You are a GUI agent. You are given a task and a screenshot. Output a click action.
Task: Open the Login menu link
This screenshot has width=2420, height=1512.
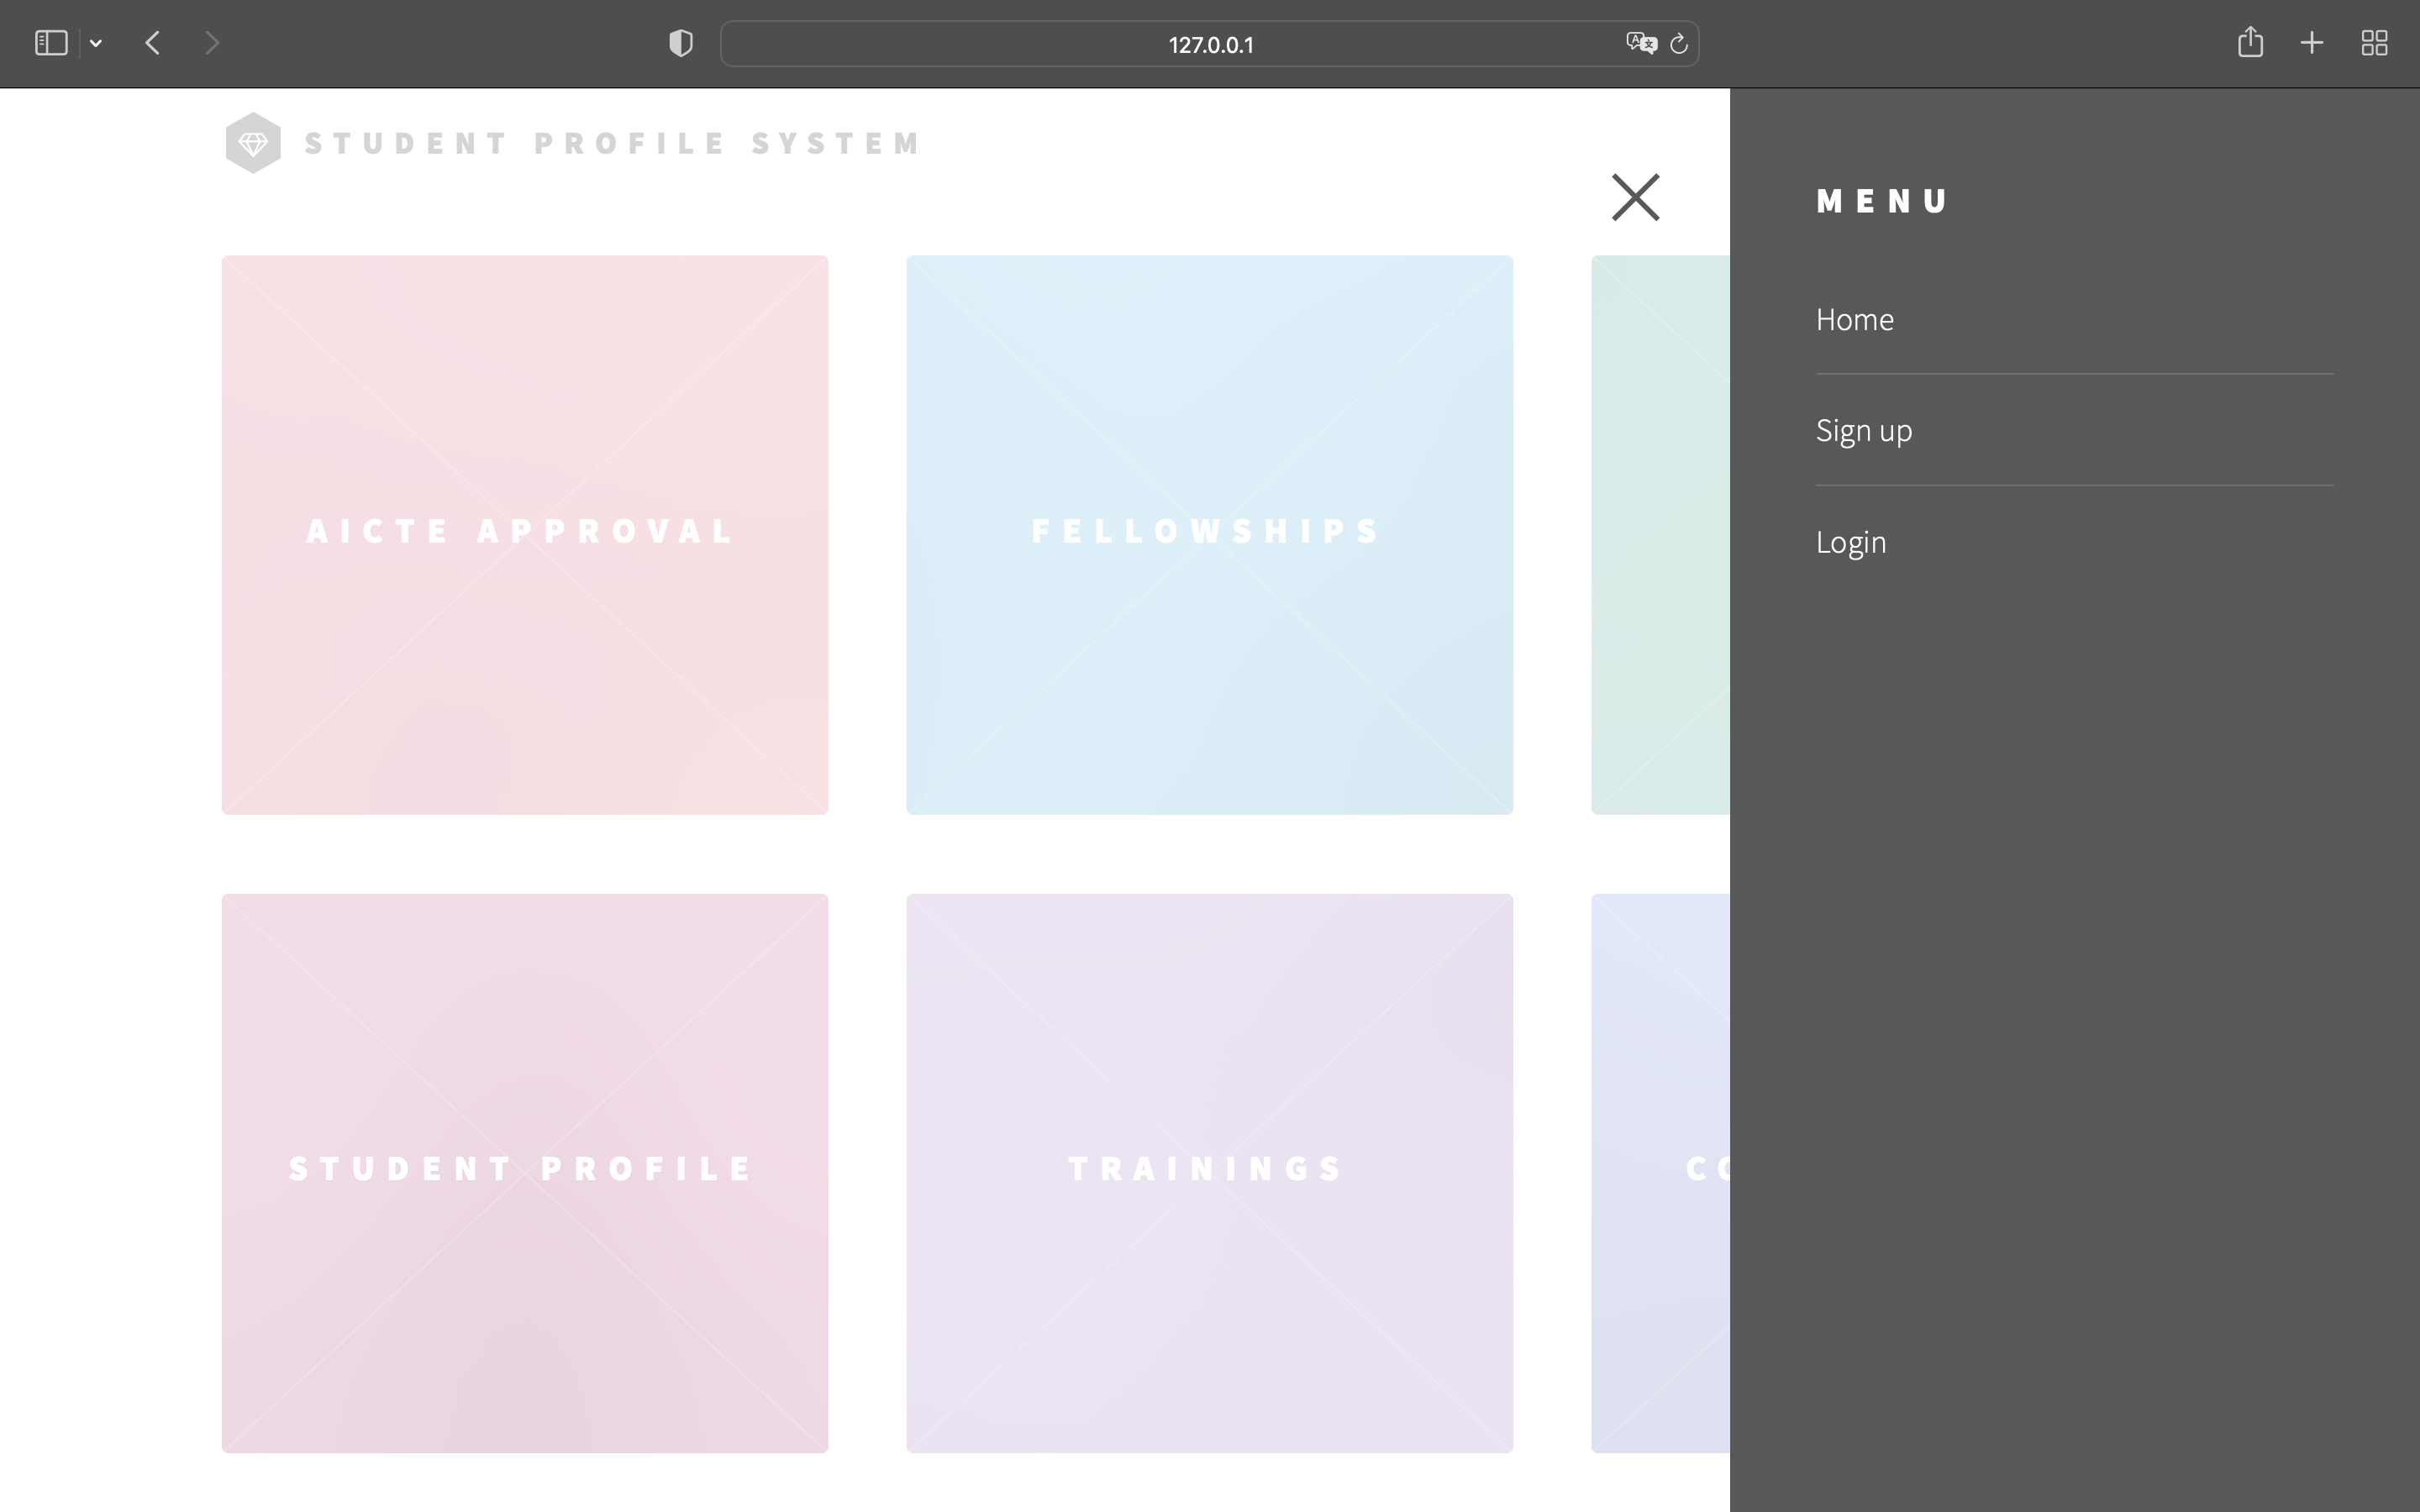point(1851,542)
